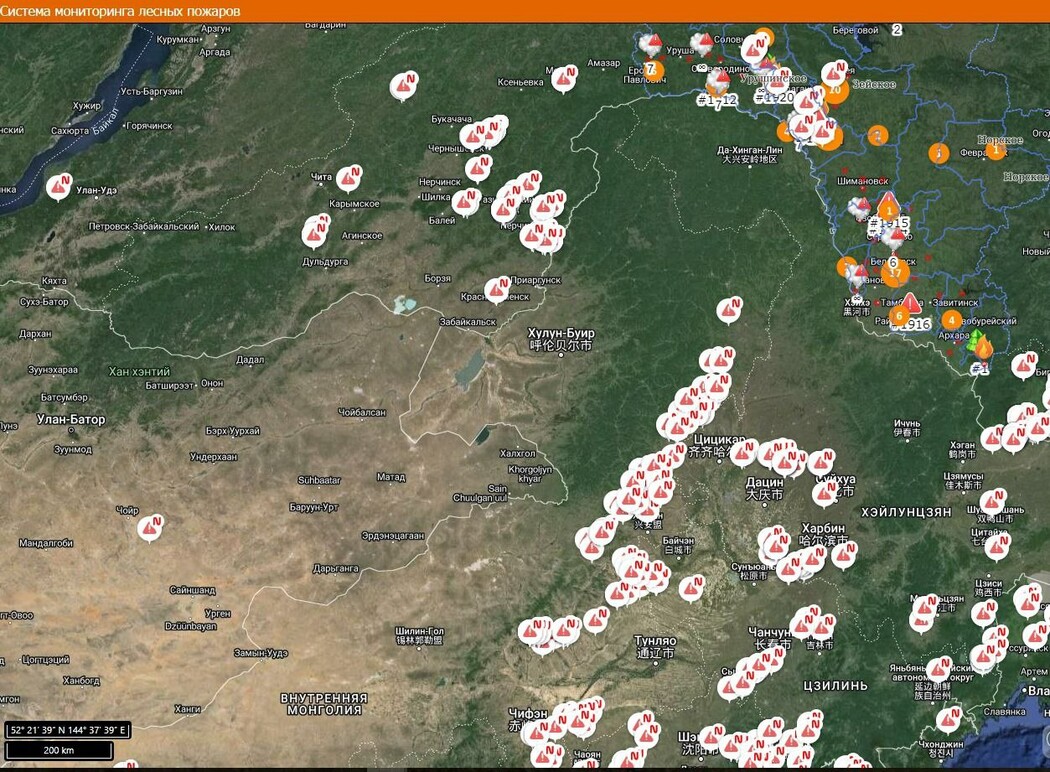Expand orange cluster 6 beside #1916 label
The width and height of the screenshot is (1050, 772).
point(899,315)
